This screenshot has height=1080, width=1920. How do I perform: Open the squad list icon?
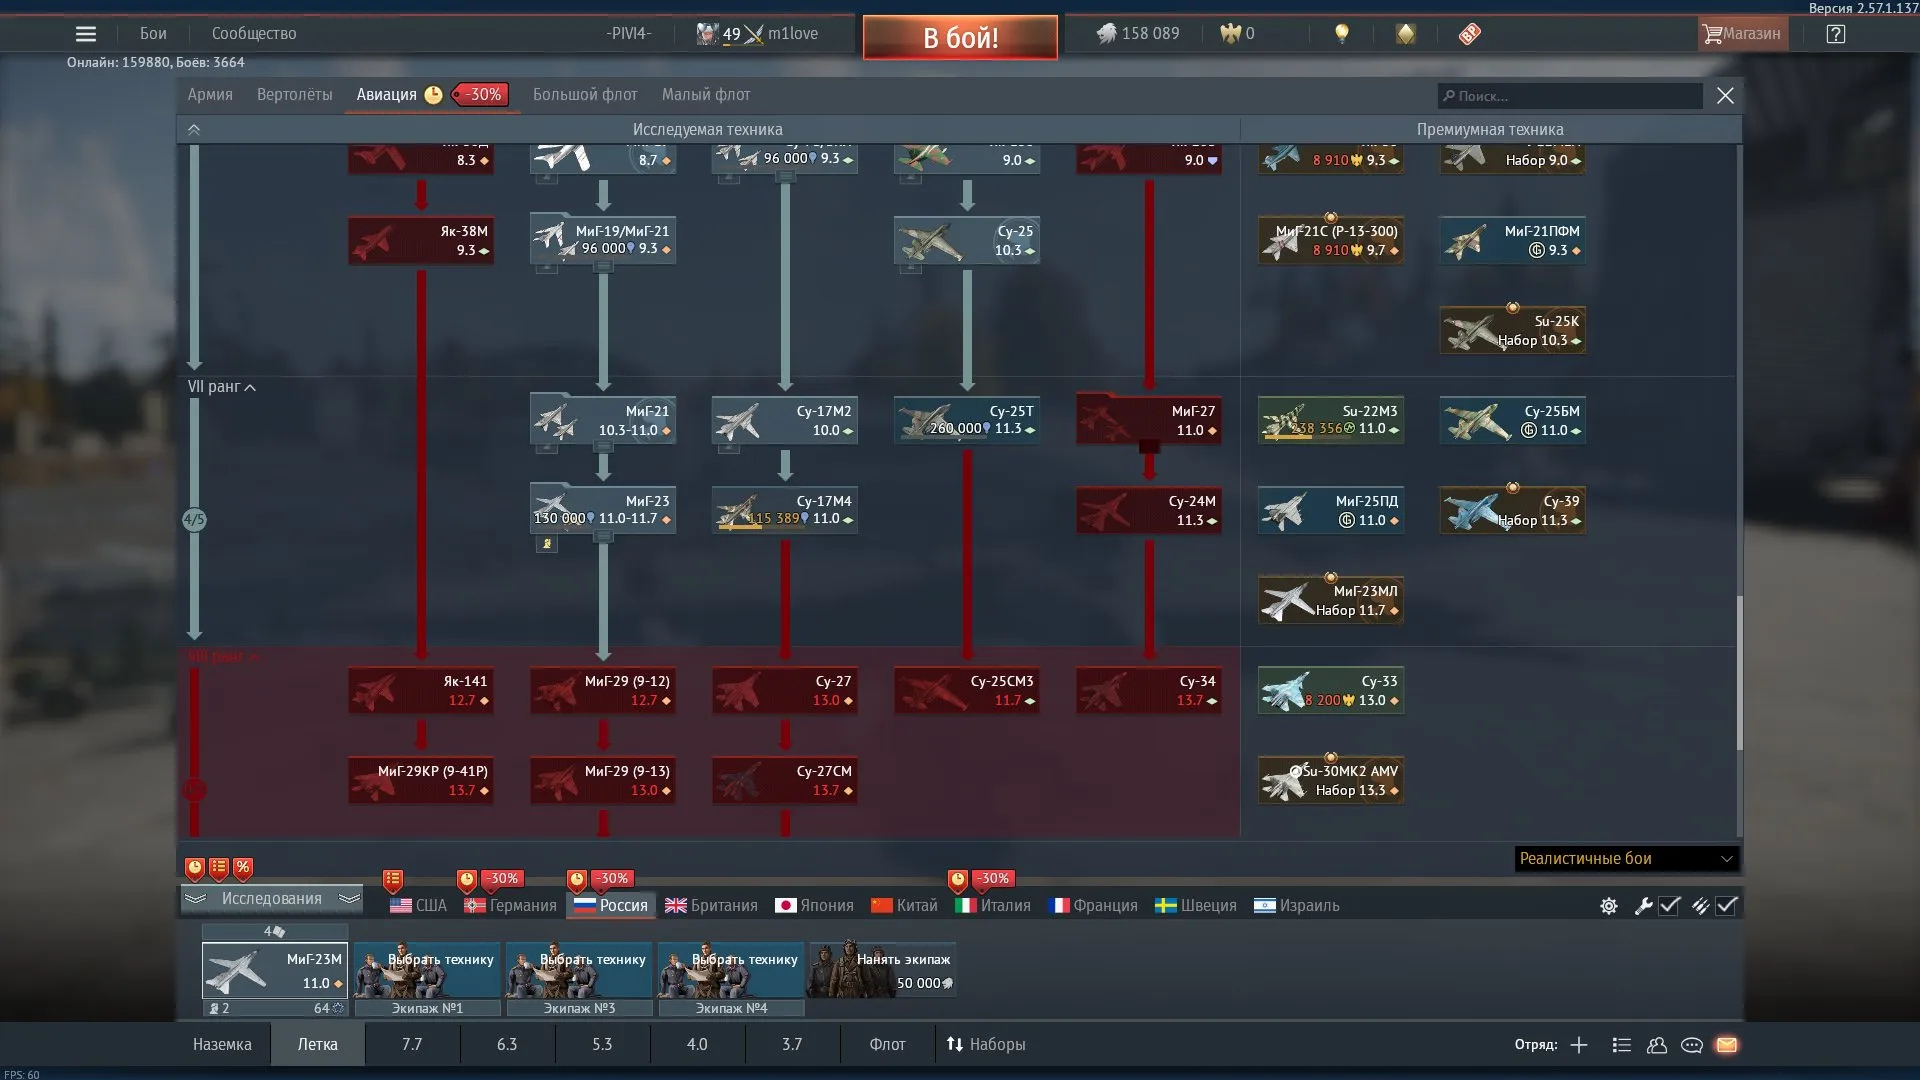[1622, 1045]
